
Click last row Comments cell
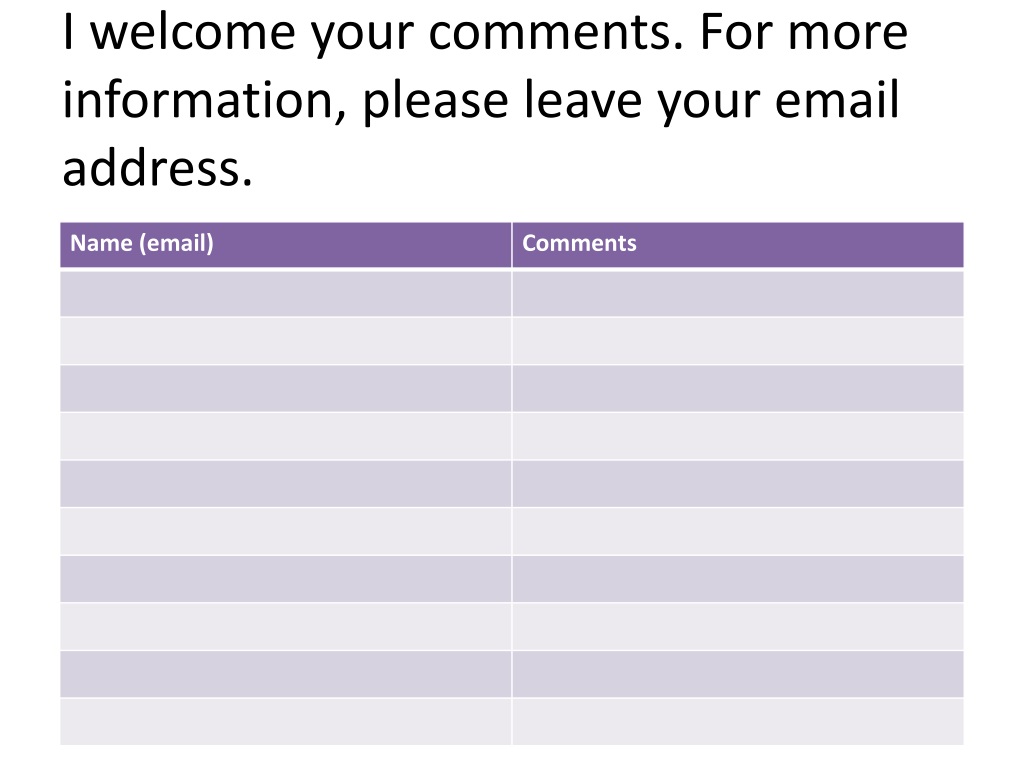(738, 722)
